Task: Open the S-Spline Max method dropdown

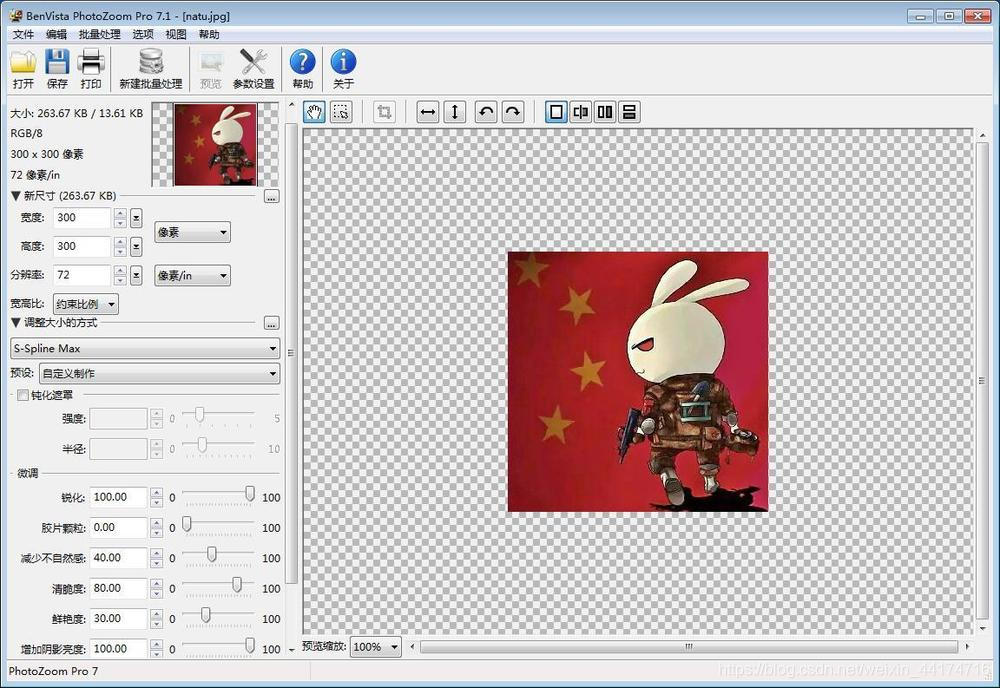Action: point(145,348)
